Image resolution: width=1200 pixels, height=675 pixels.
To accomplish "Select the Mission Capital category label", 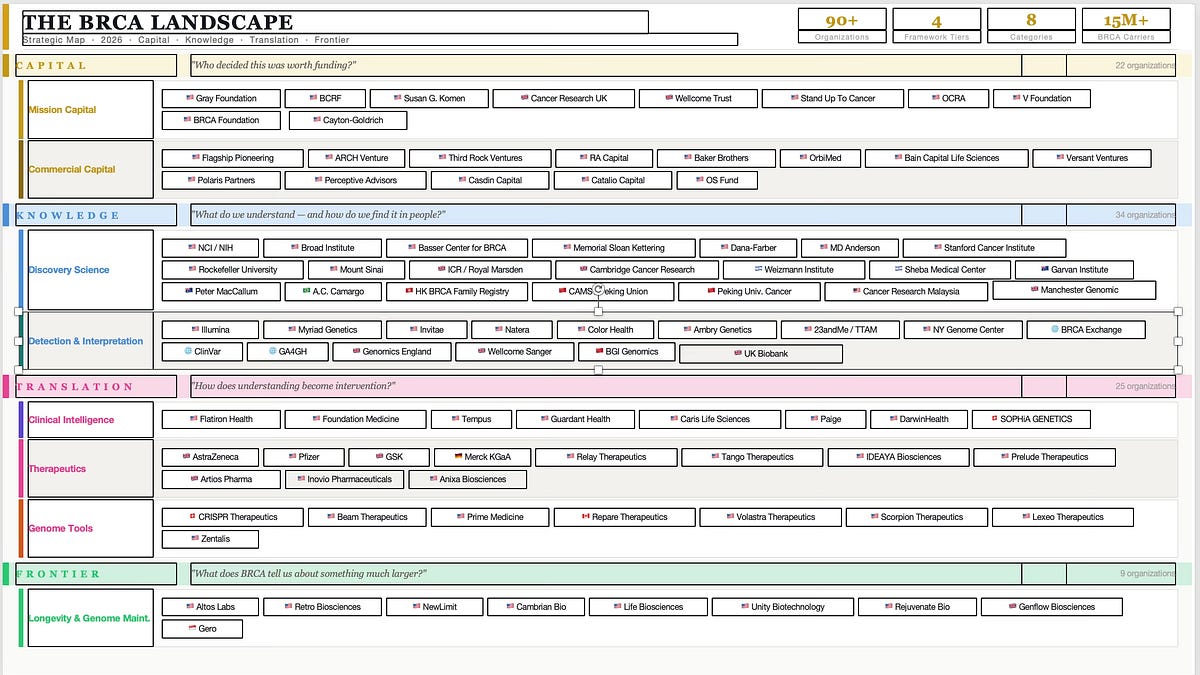I will (x=90, y=110).
